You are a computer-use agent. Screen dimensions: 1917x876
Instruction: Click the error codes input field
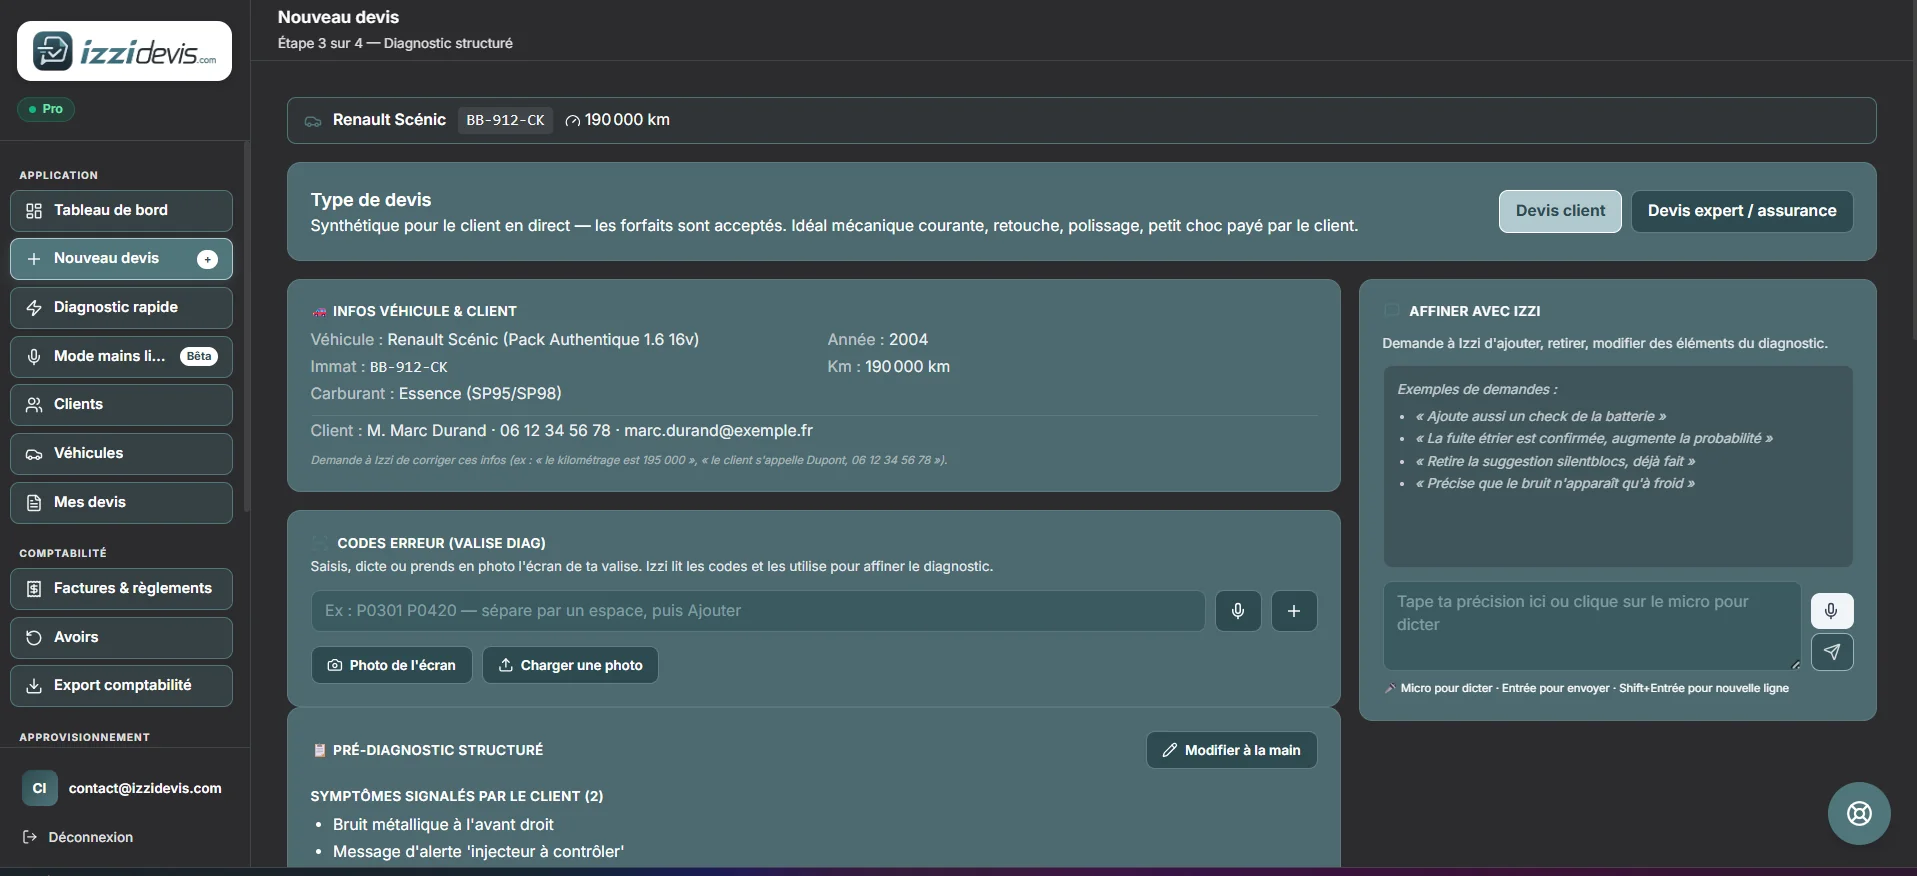(x=758, y=611)
